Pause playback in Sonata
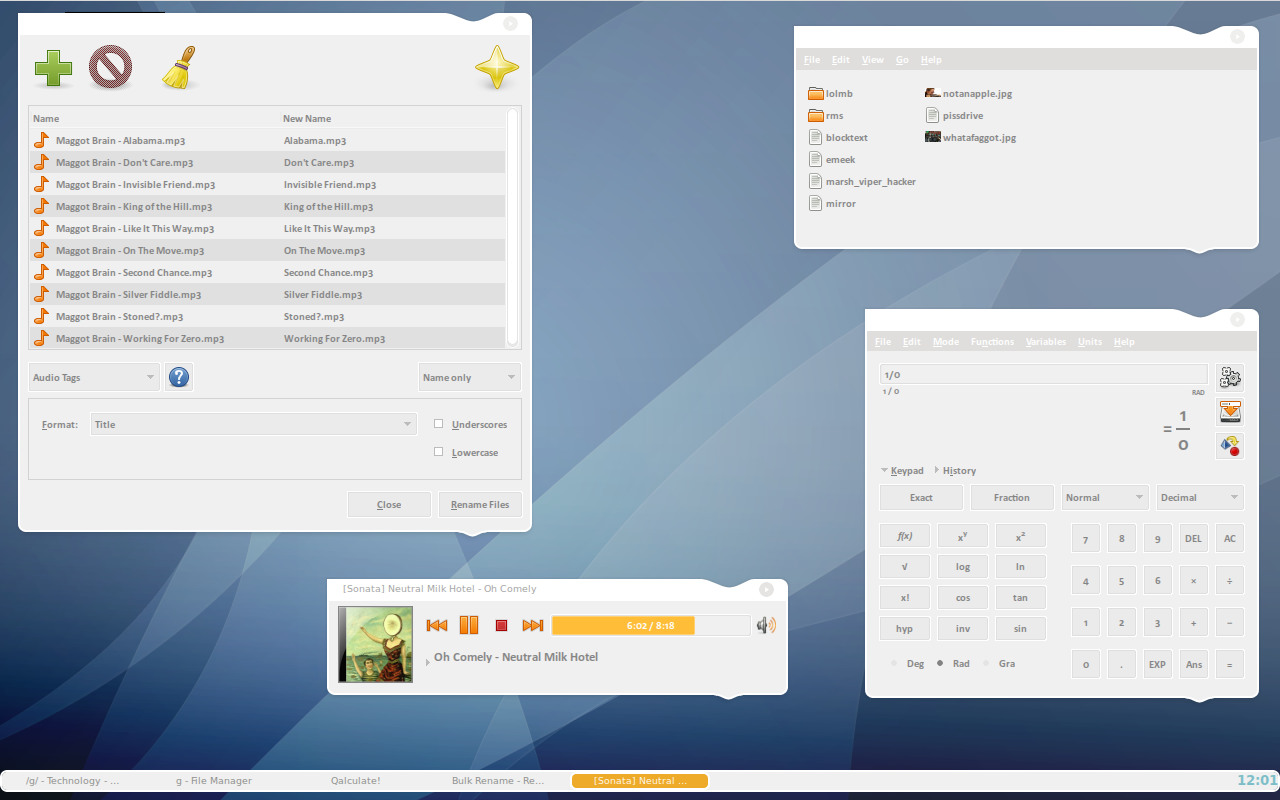The width and height of the screenshot is (1280, 800). [468, 625]
